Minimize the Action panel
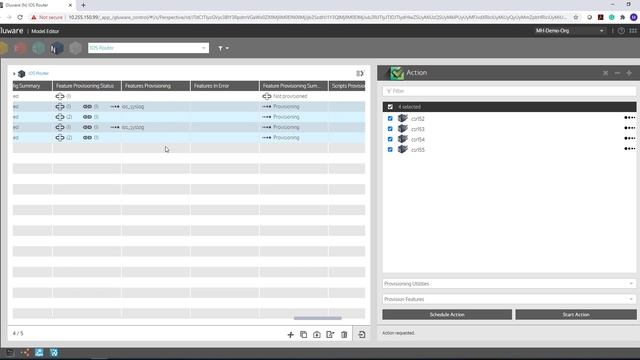The width and height of the screenshot is (640, 360). [x=617, y=73]
